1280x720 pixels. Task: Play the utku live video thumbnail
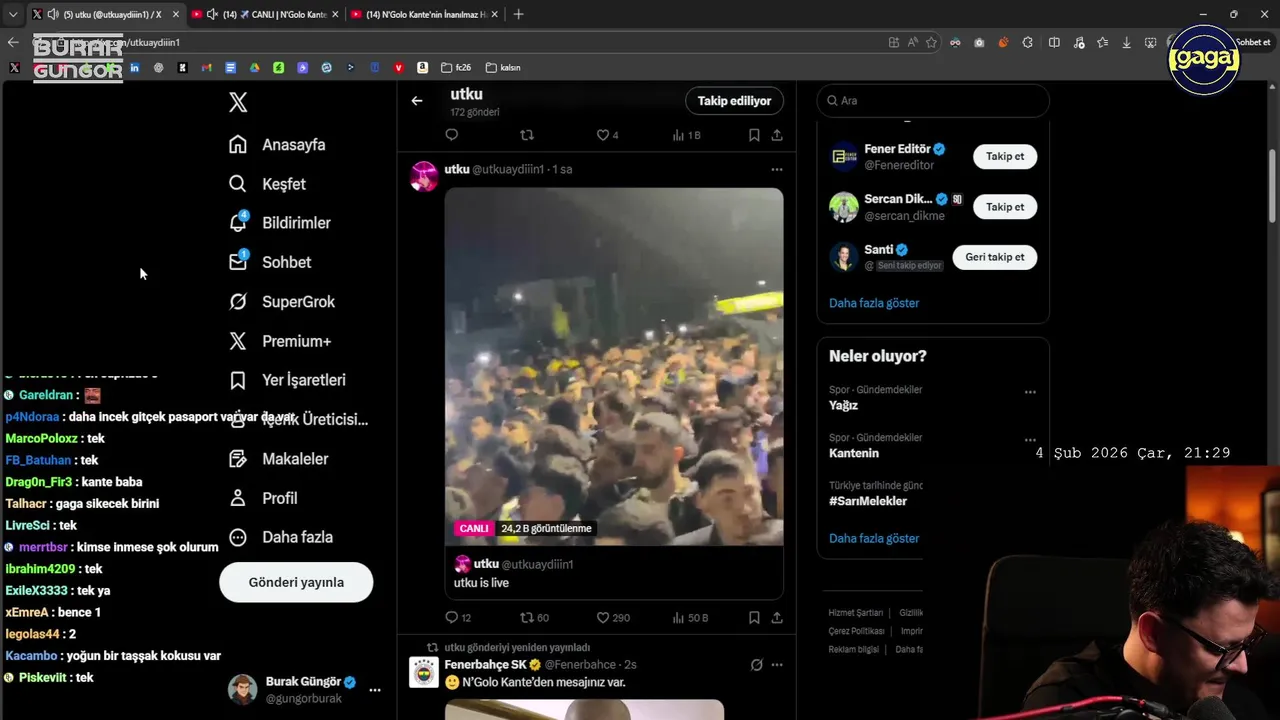[x=614, y=367]
